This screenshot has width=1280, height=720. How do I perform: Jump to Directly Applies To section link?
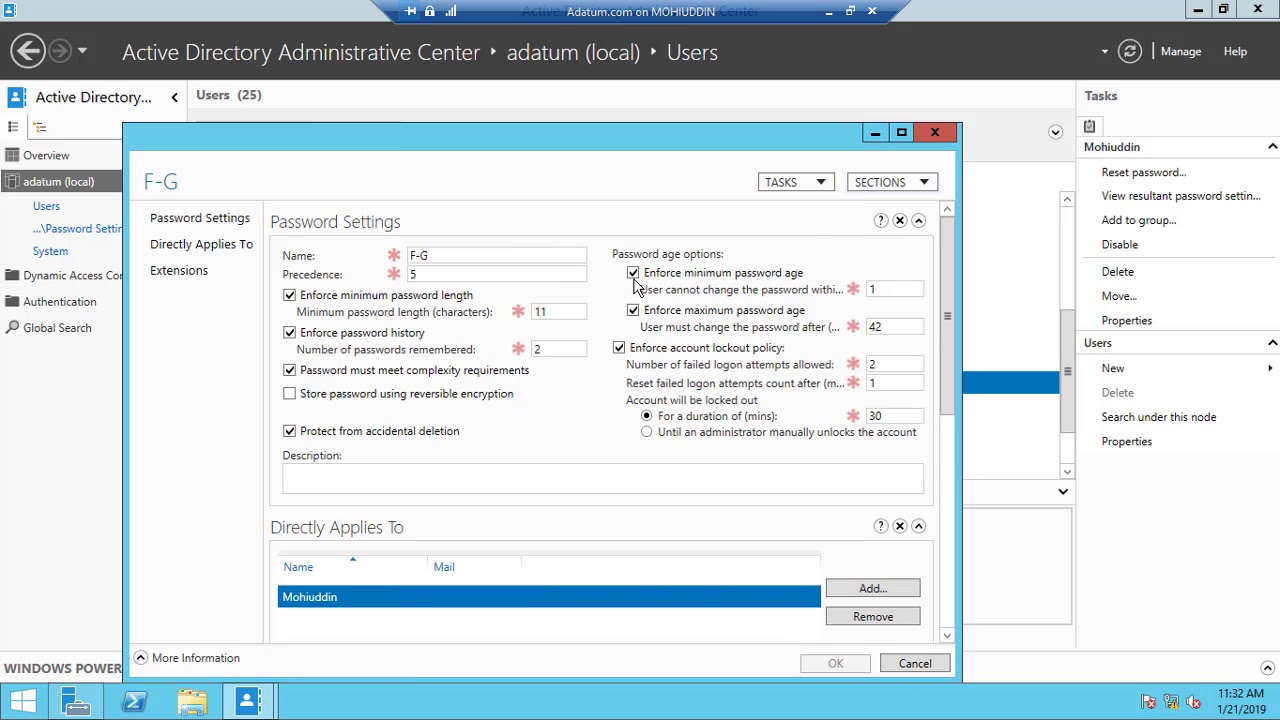pyautogui.click(x=201, y=244)
